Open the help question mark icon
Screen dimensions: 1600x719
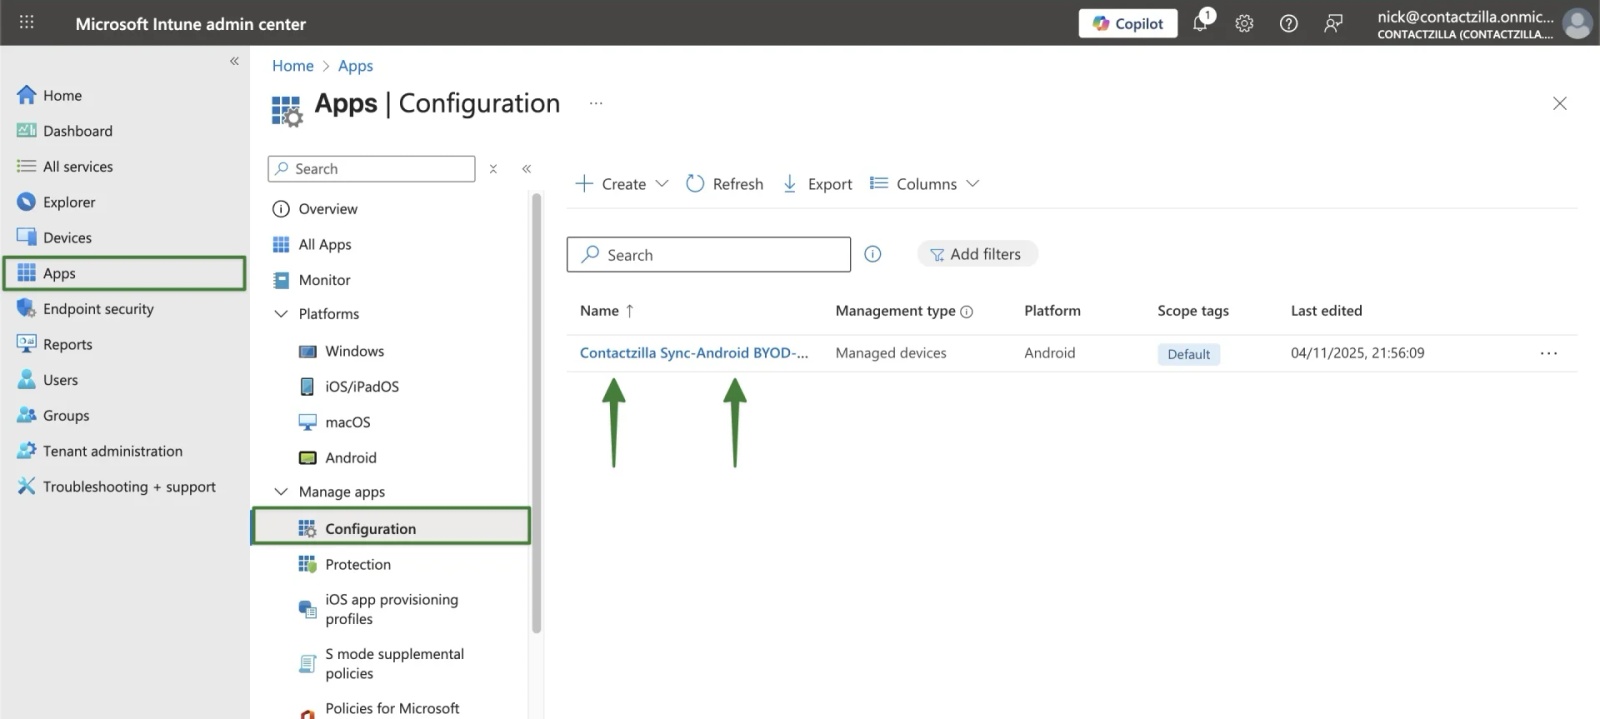click(x=1289, y=23)
